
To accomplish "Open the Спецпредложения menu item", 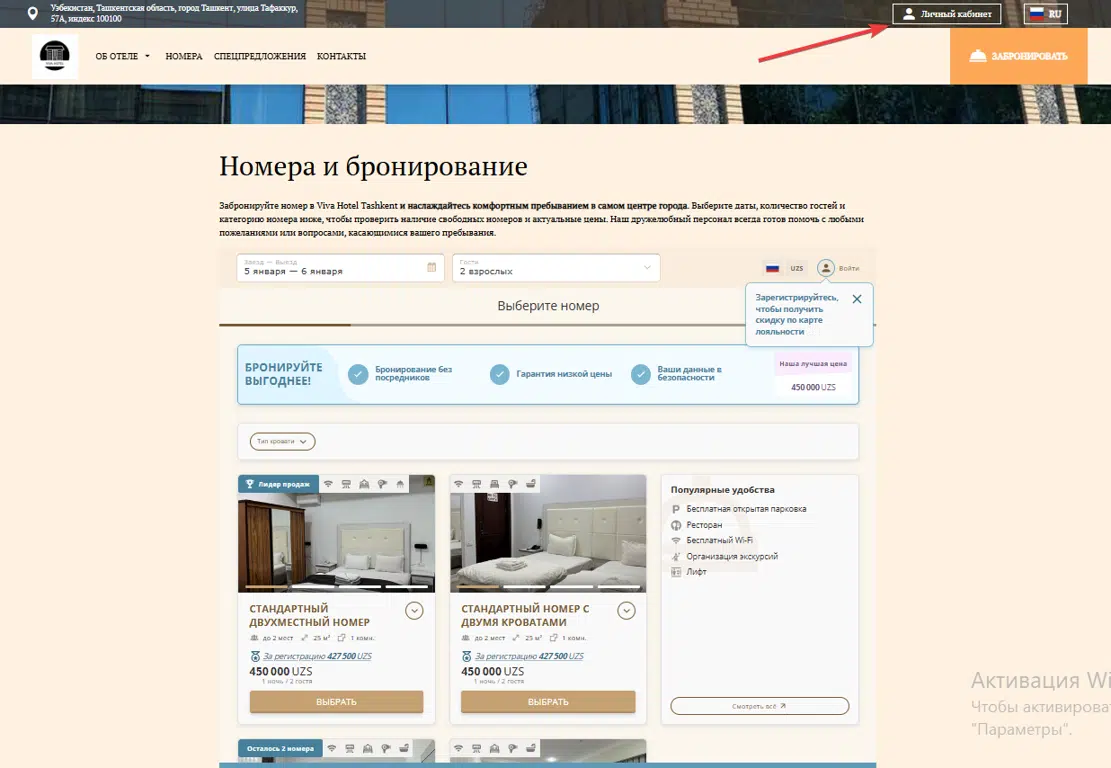I will pos(260,56).
